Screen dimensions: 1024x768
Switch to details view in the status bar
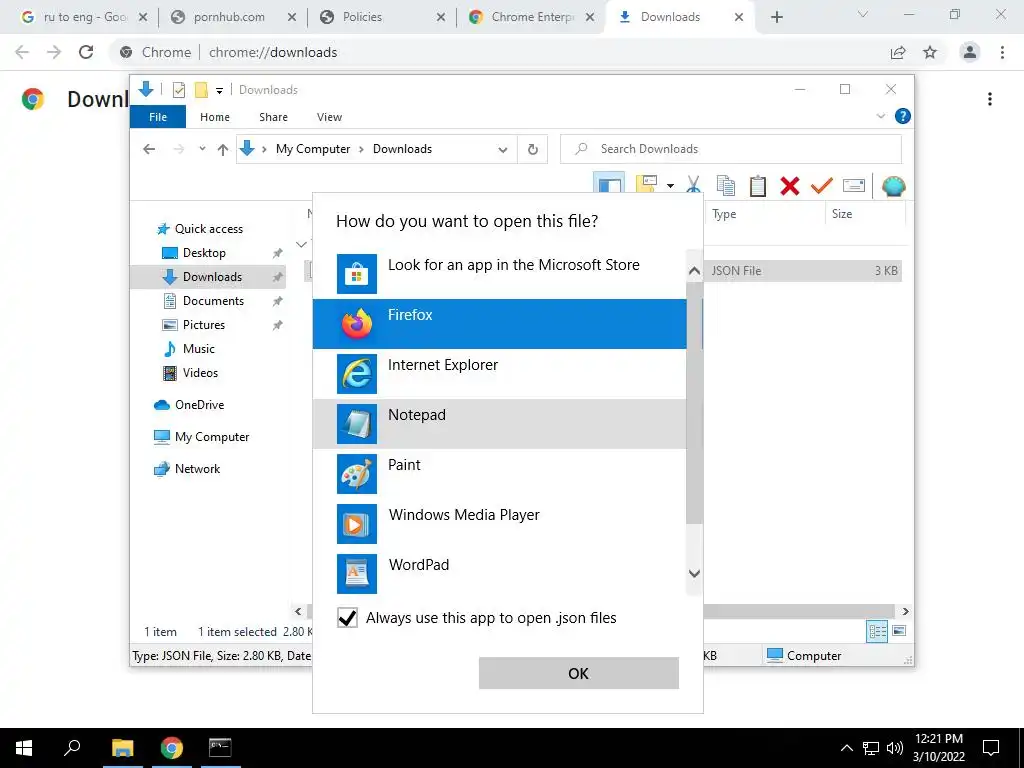[x=876, y=631]
